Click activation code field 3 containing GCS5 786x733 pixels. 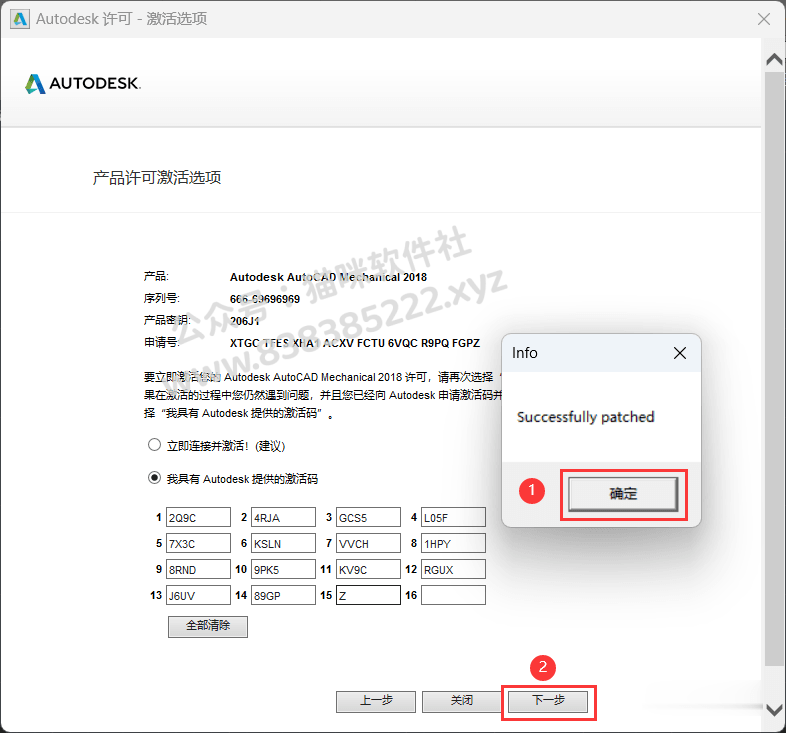click(368, 517)
